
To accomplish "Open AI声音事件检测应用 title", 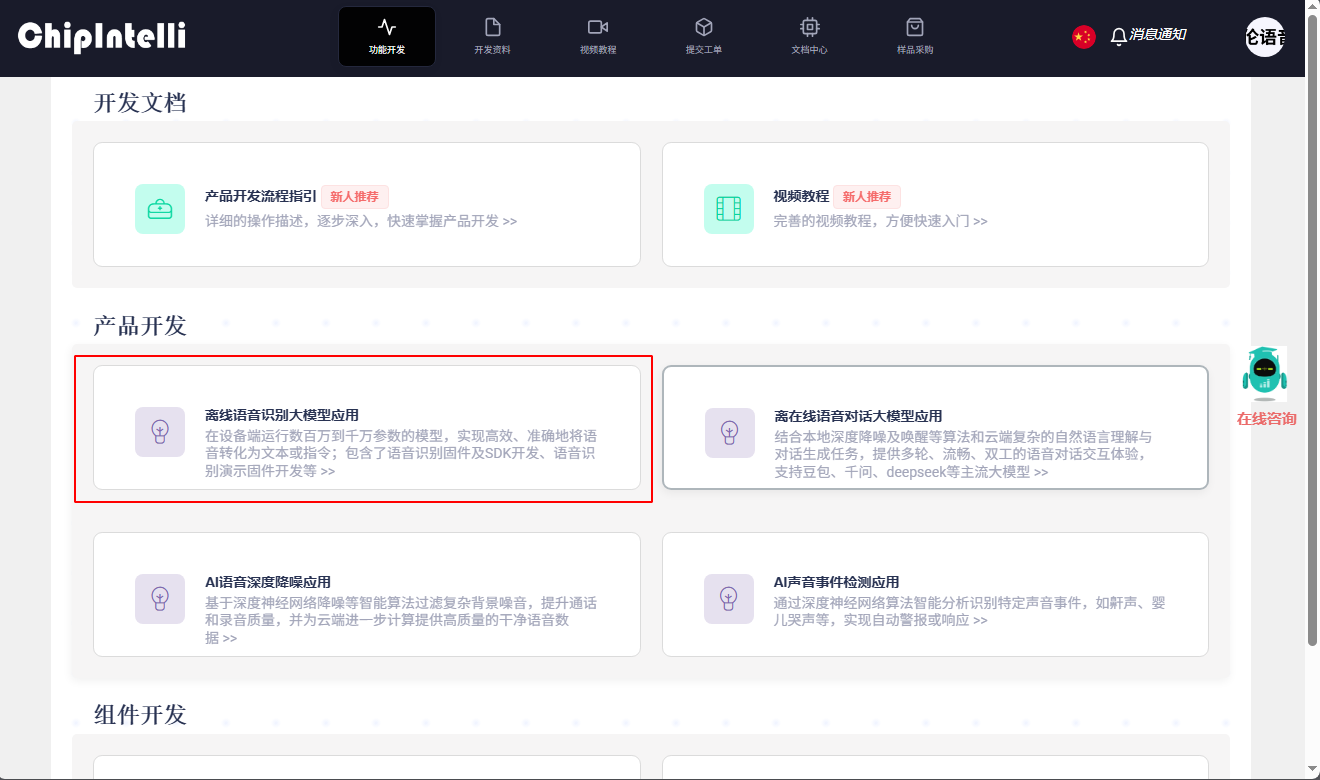I will coord(836,582).
